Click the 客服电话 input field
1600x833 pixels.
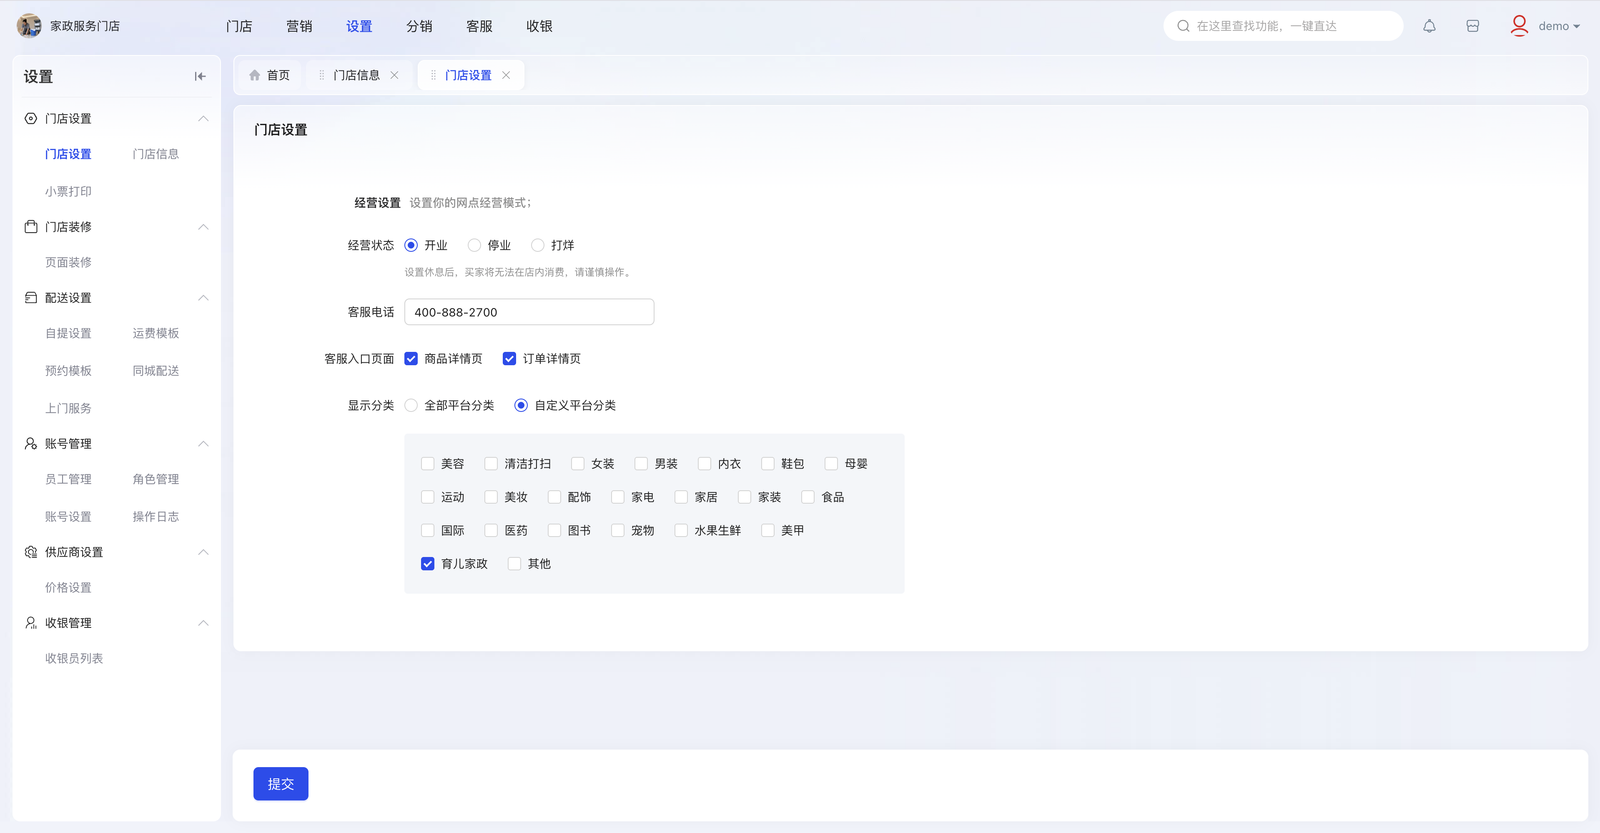point(529,312)
